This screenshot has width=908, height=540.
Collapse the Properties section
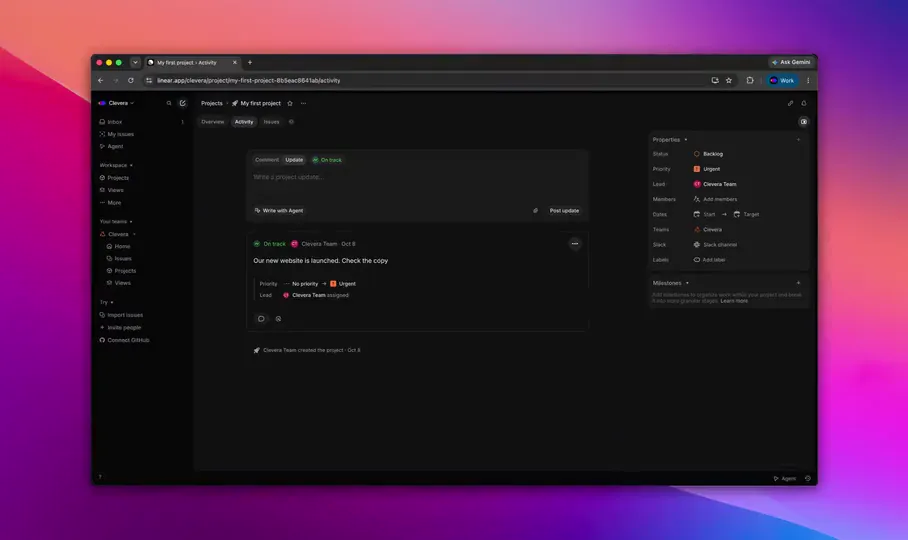tap(670, 139)
